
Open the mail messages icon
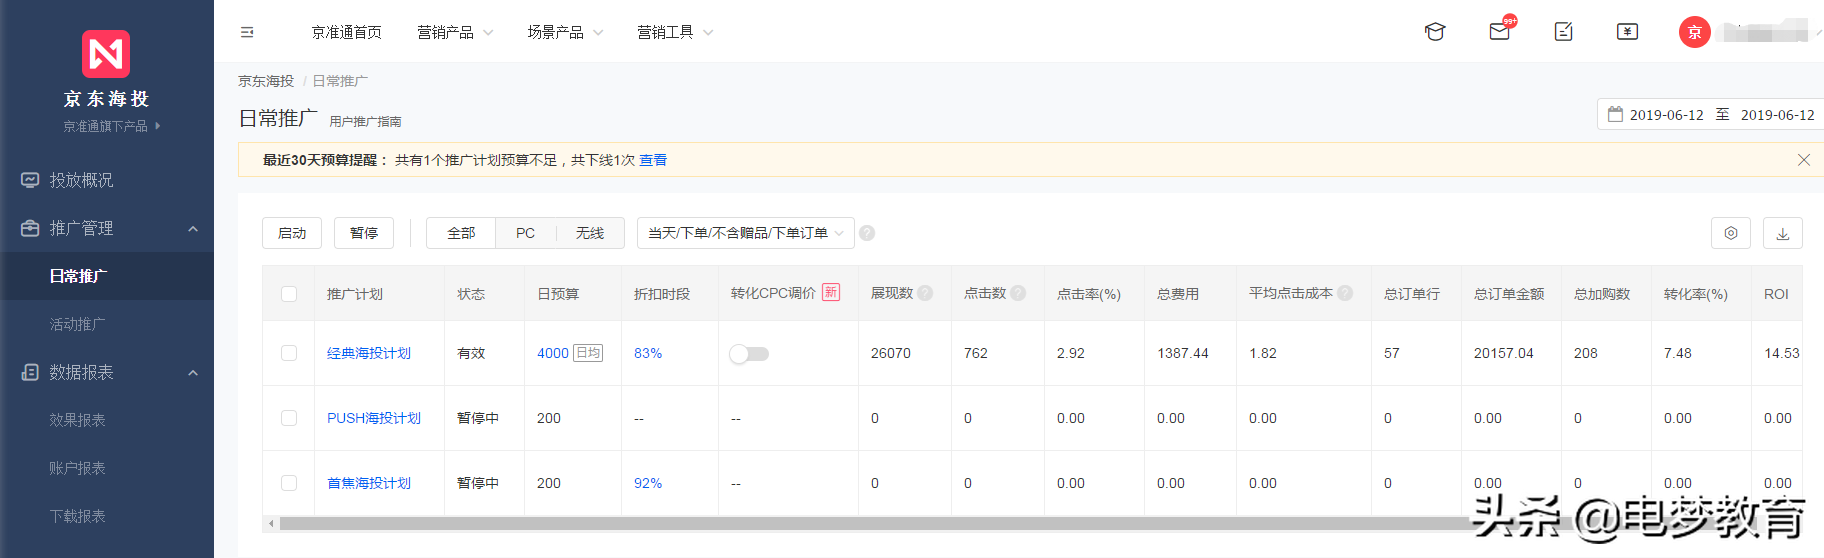pyautogui.click(x=1499, y=32)
